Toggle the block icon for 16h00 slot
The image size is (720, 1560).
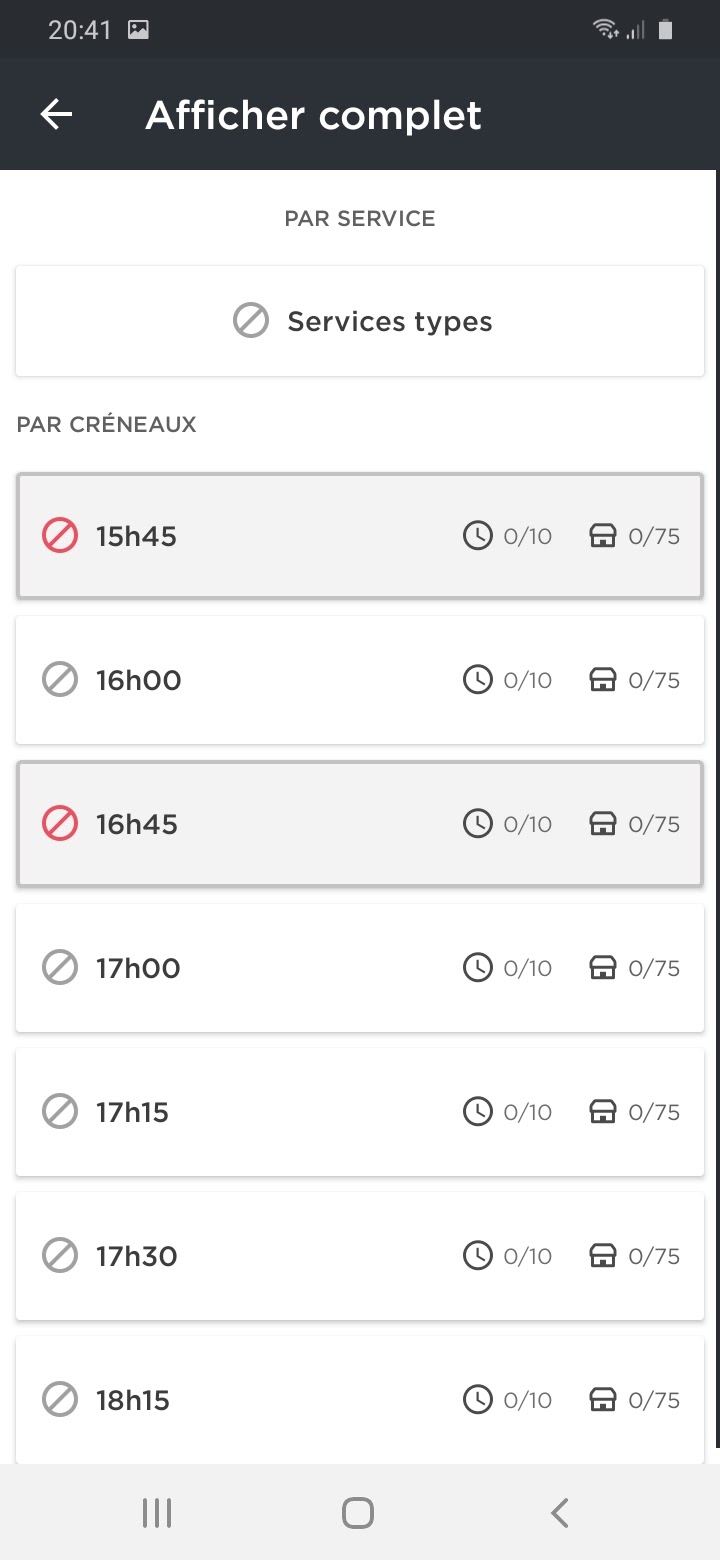coord(60,680)
